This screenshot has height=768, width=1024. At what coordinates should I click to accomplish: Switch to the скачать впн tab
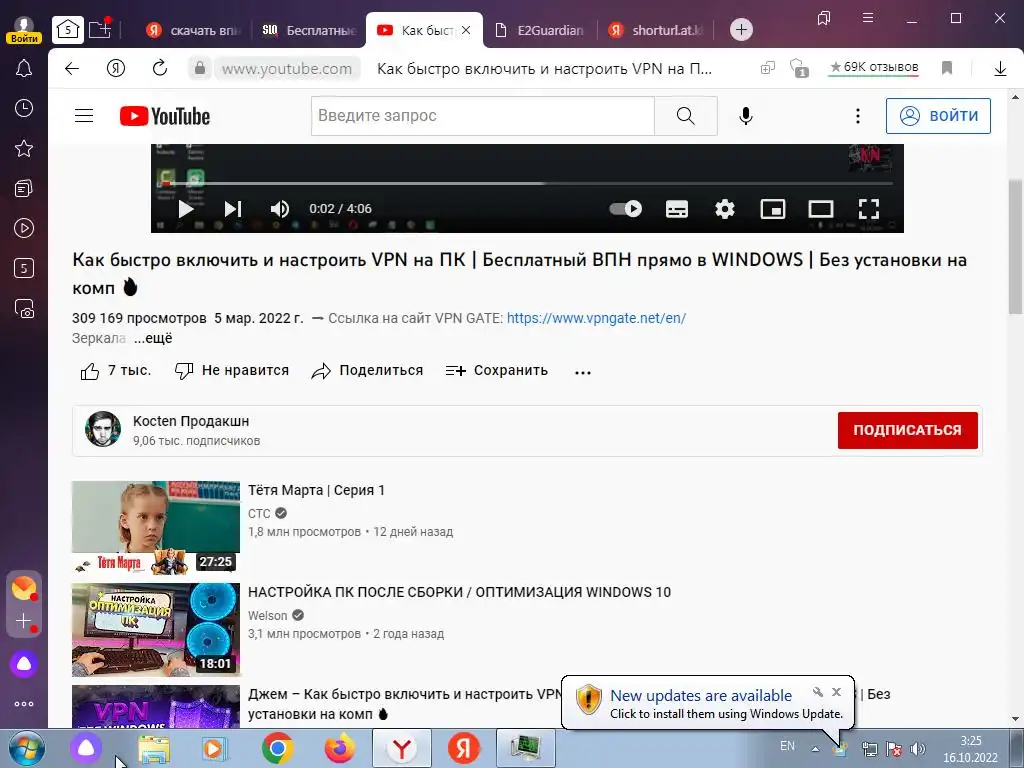[194, 30]
